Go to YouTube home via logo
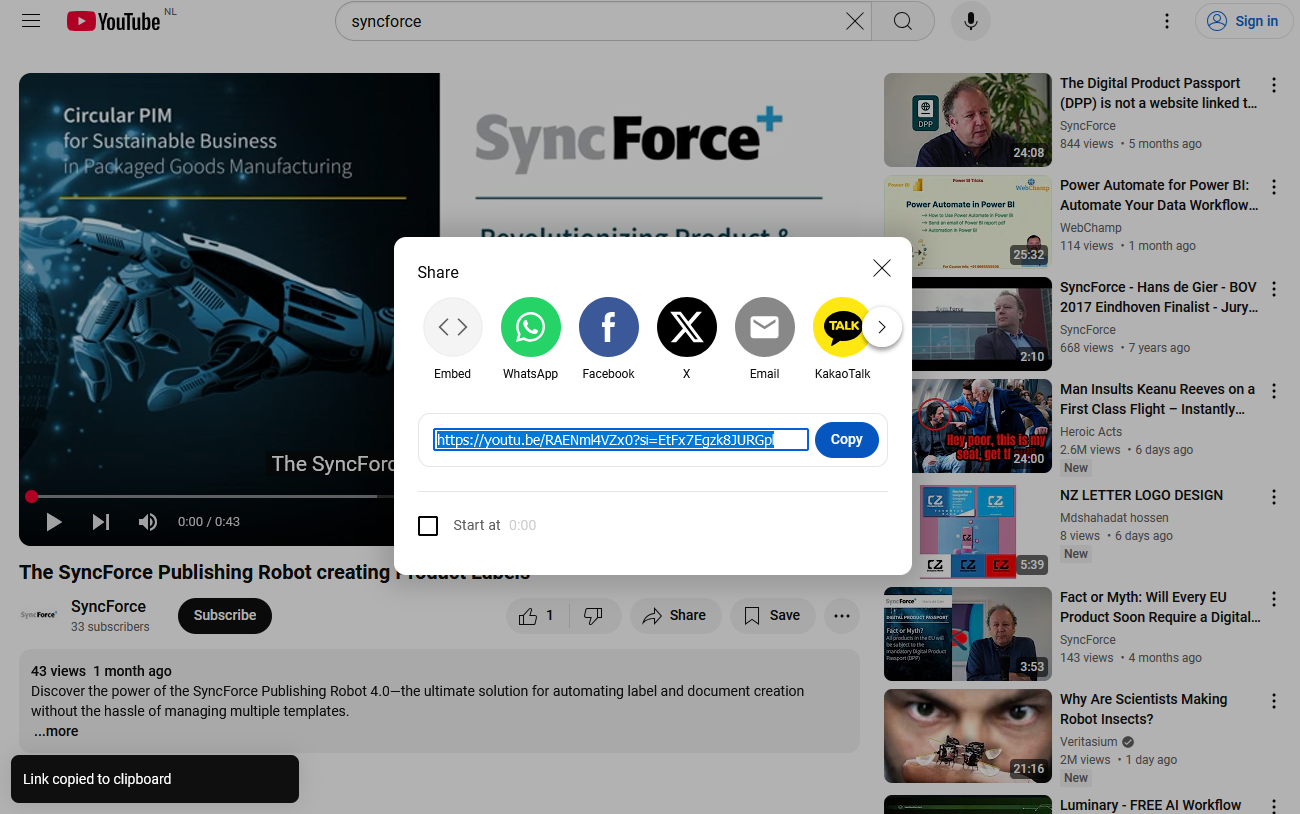Screen dimensions: 1300x814 [114, 21]
